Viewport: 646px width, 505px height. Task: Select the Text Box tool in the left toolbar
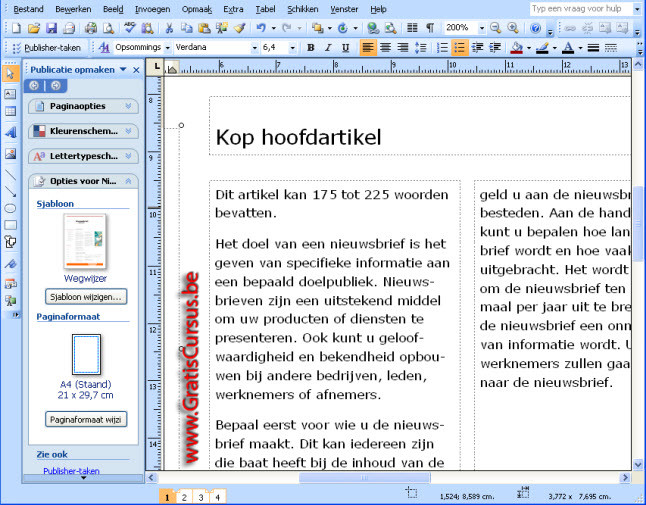(10, 94)
